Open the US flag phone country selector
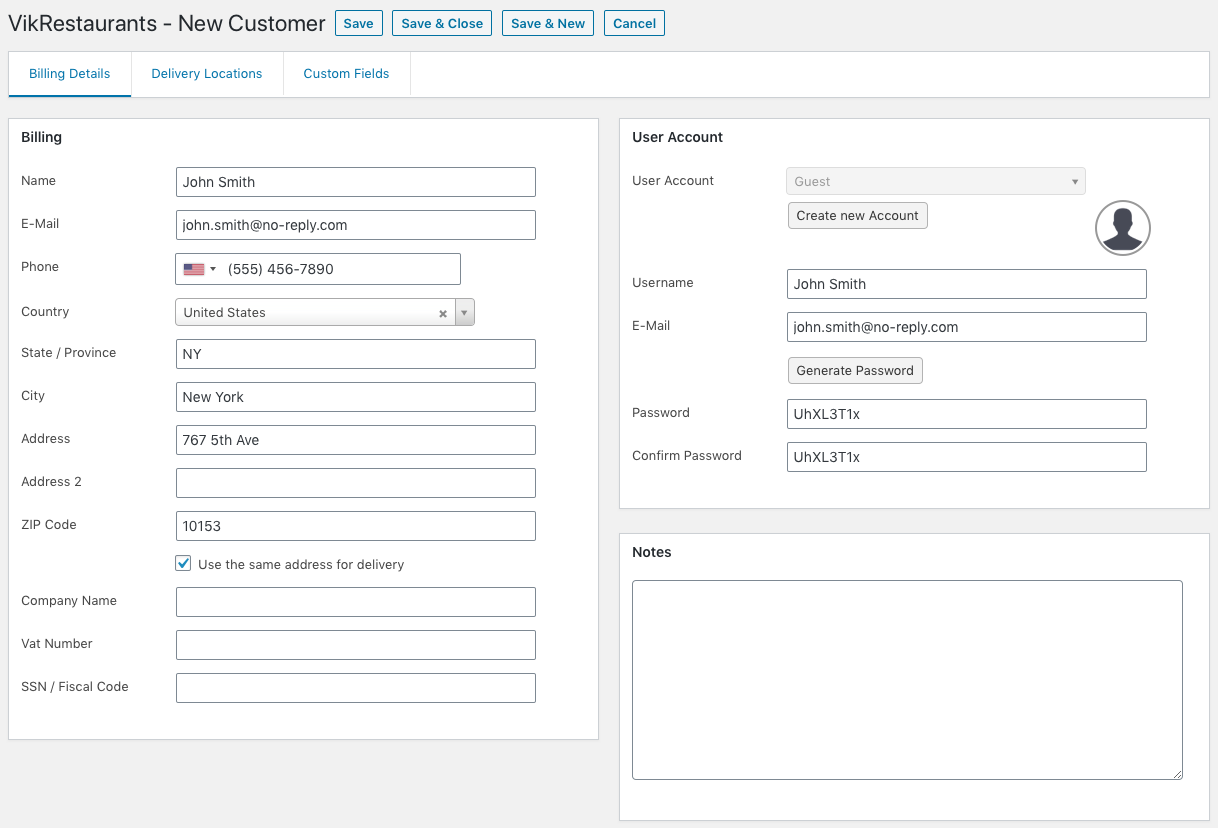This screenshot has height=828, width=1218. click(200, 269)
